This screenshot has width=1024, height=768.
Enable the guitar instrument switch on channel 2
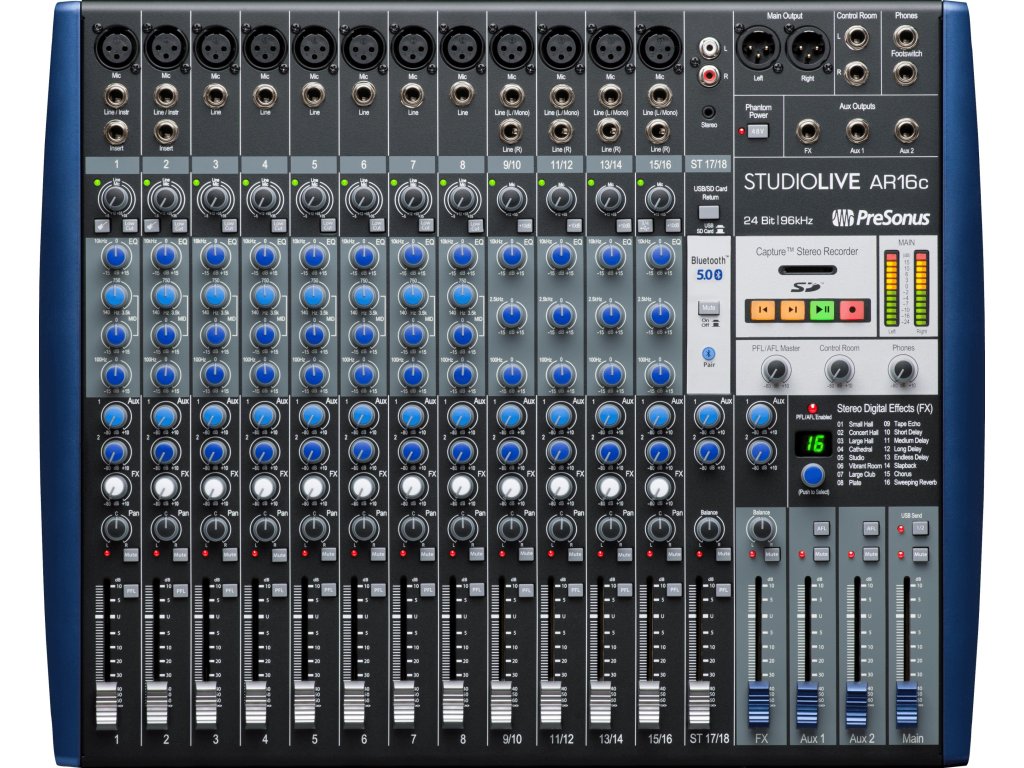pyautogui.click(x=152, y=226)
